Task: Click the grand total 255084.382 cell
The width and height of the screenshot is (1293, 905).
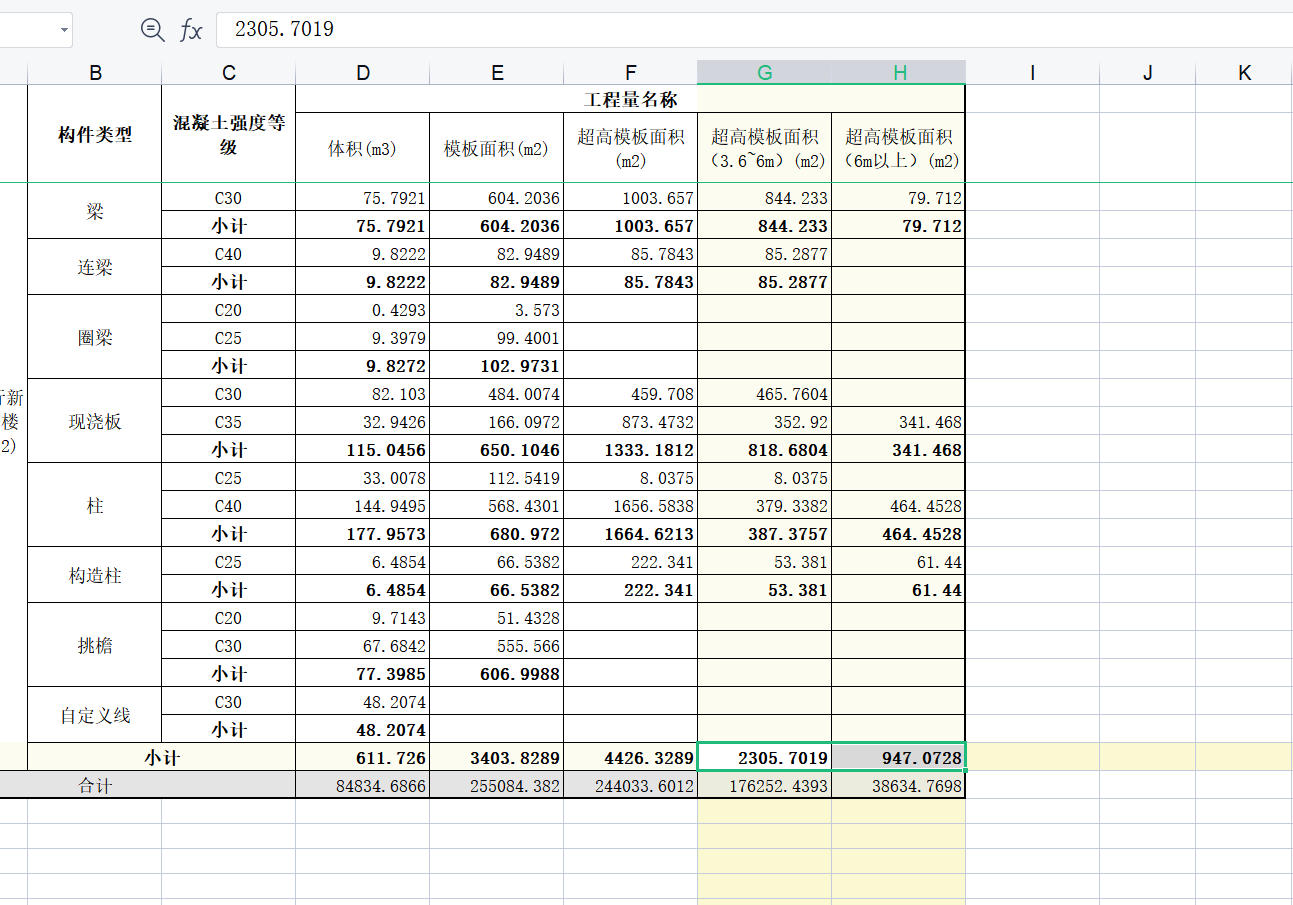Action: [497, 785]
